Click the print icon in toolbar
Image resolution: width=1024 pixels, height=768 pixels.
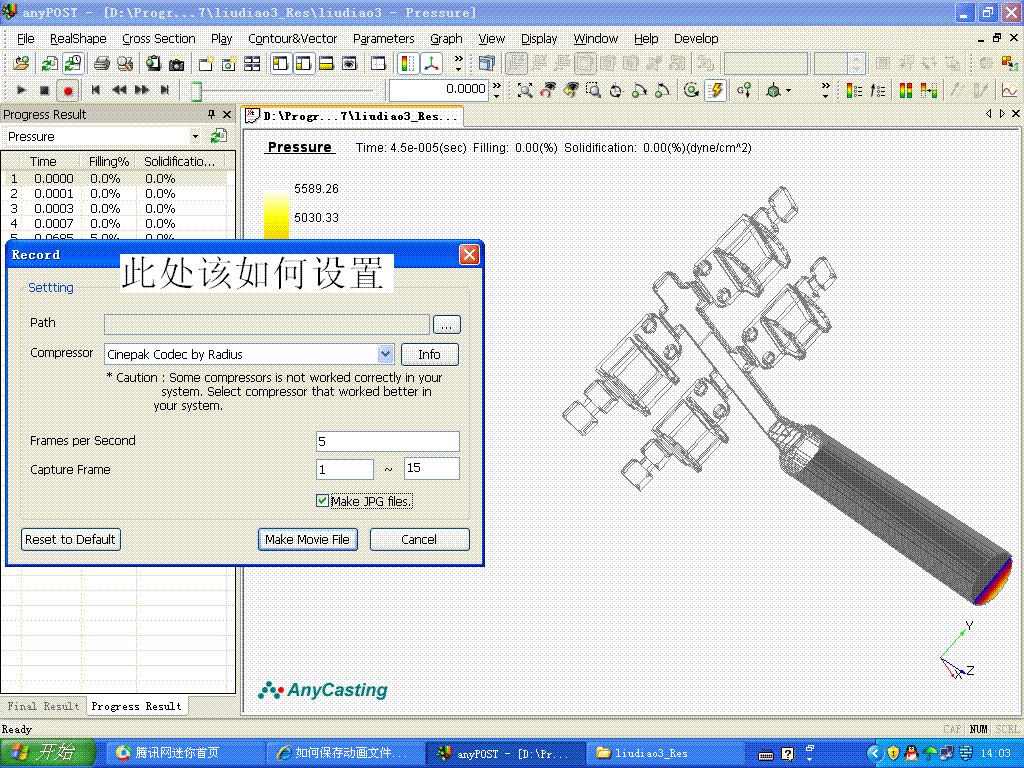[x=102, y=63]
